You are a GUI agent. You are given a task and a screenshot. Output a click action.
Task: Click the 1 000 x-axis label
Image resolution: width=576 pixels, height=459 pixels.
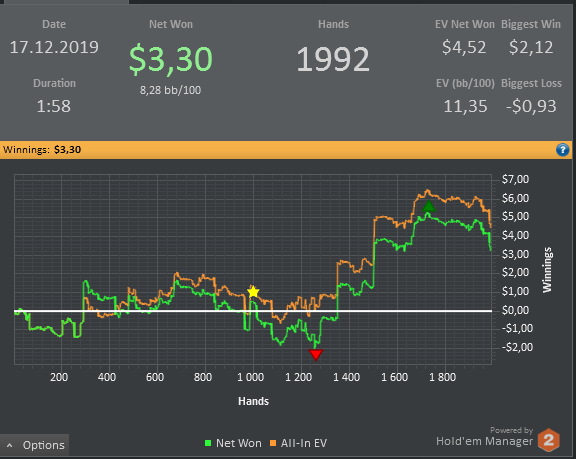pyautogui.click(x=251, y=377)
